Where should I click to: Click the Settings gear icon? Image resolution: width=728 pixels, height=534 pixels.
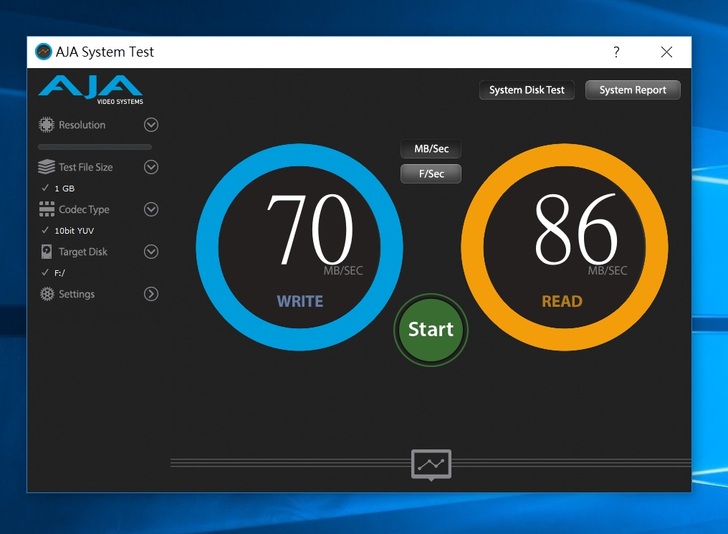46,294
